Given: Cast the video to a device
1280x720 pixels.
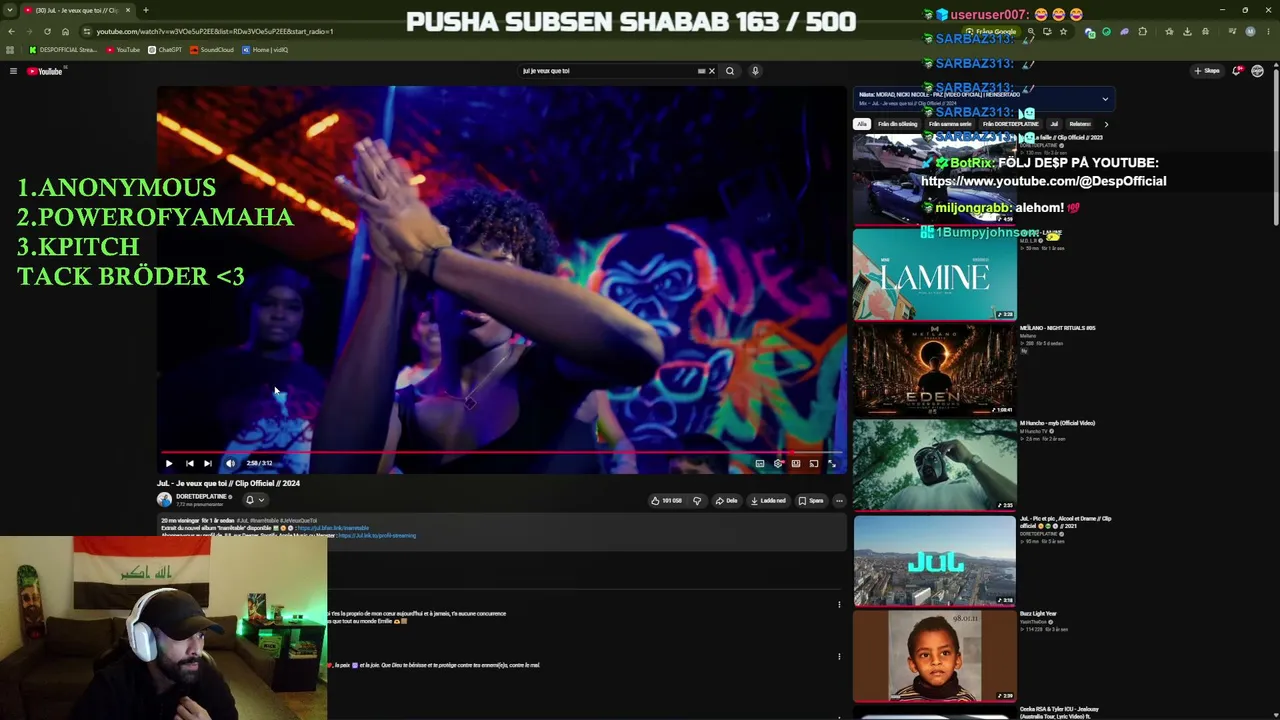Looking at the screenshot, I should pos(814,463).
